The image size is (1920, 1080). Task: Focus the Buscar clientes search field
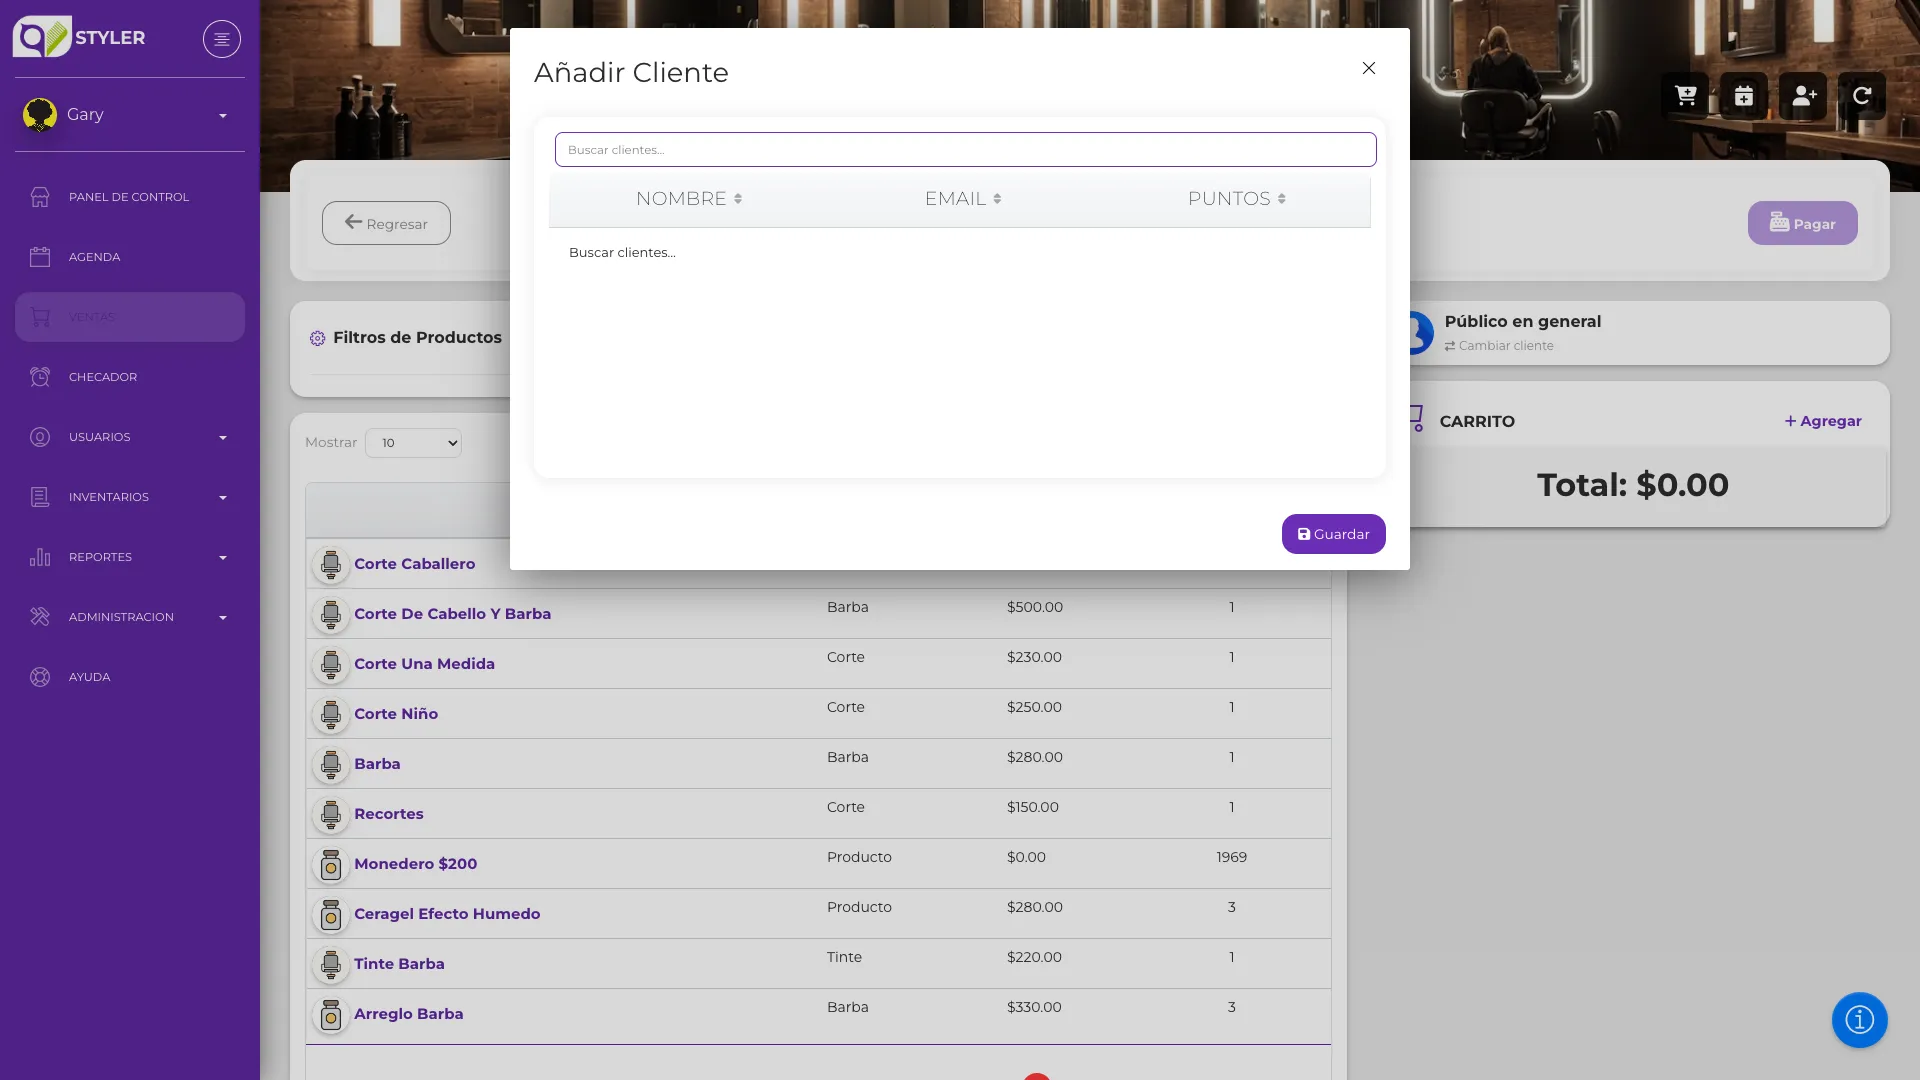click(x=966, y=150)
